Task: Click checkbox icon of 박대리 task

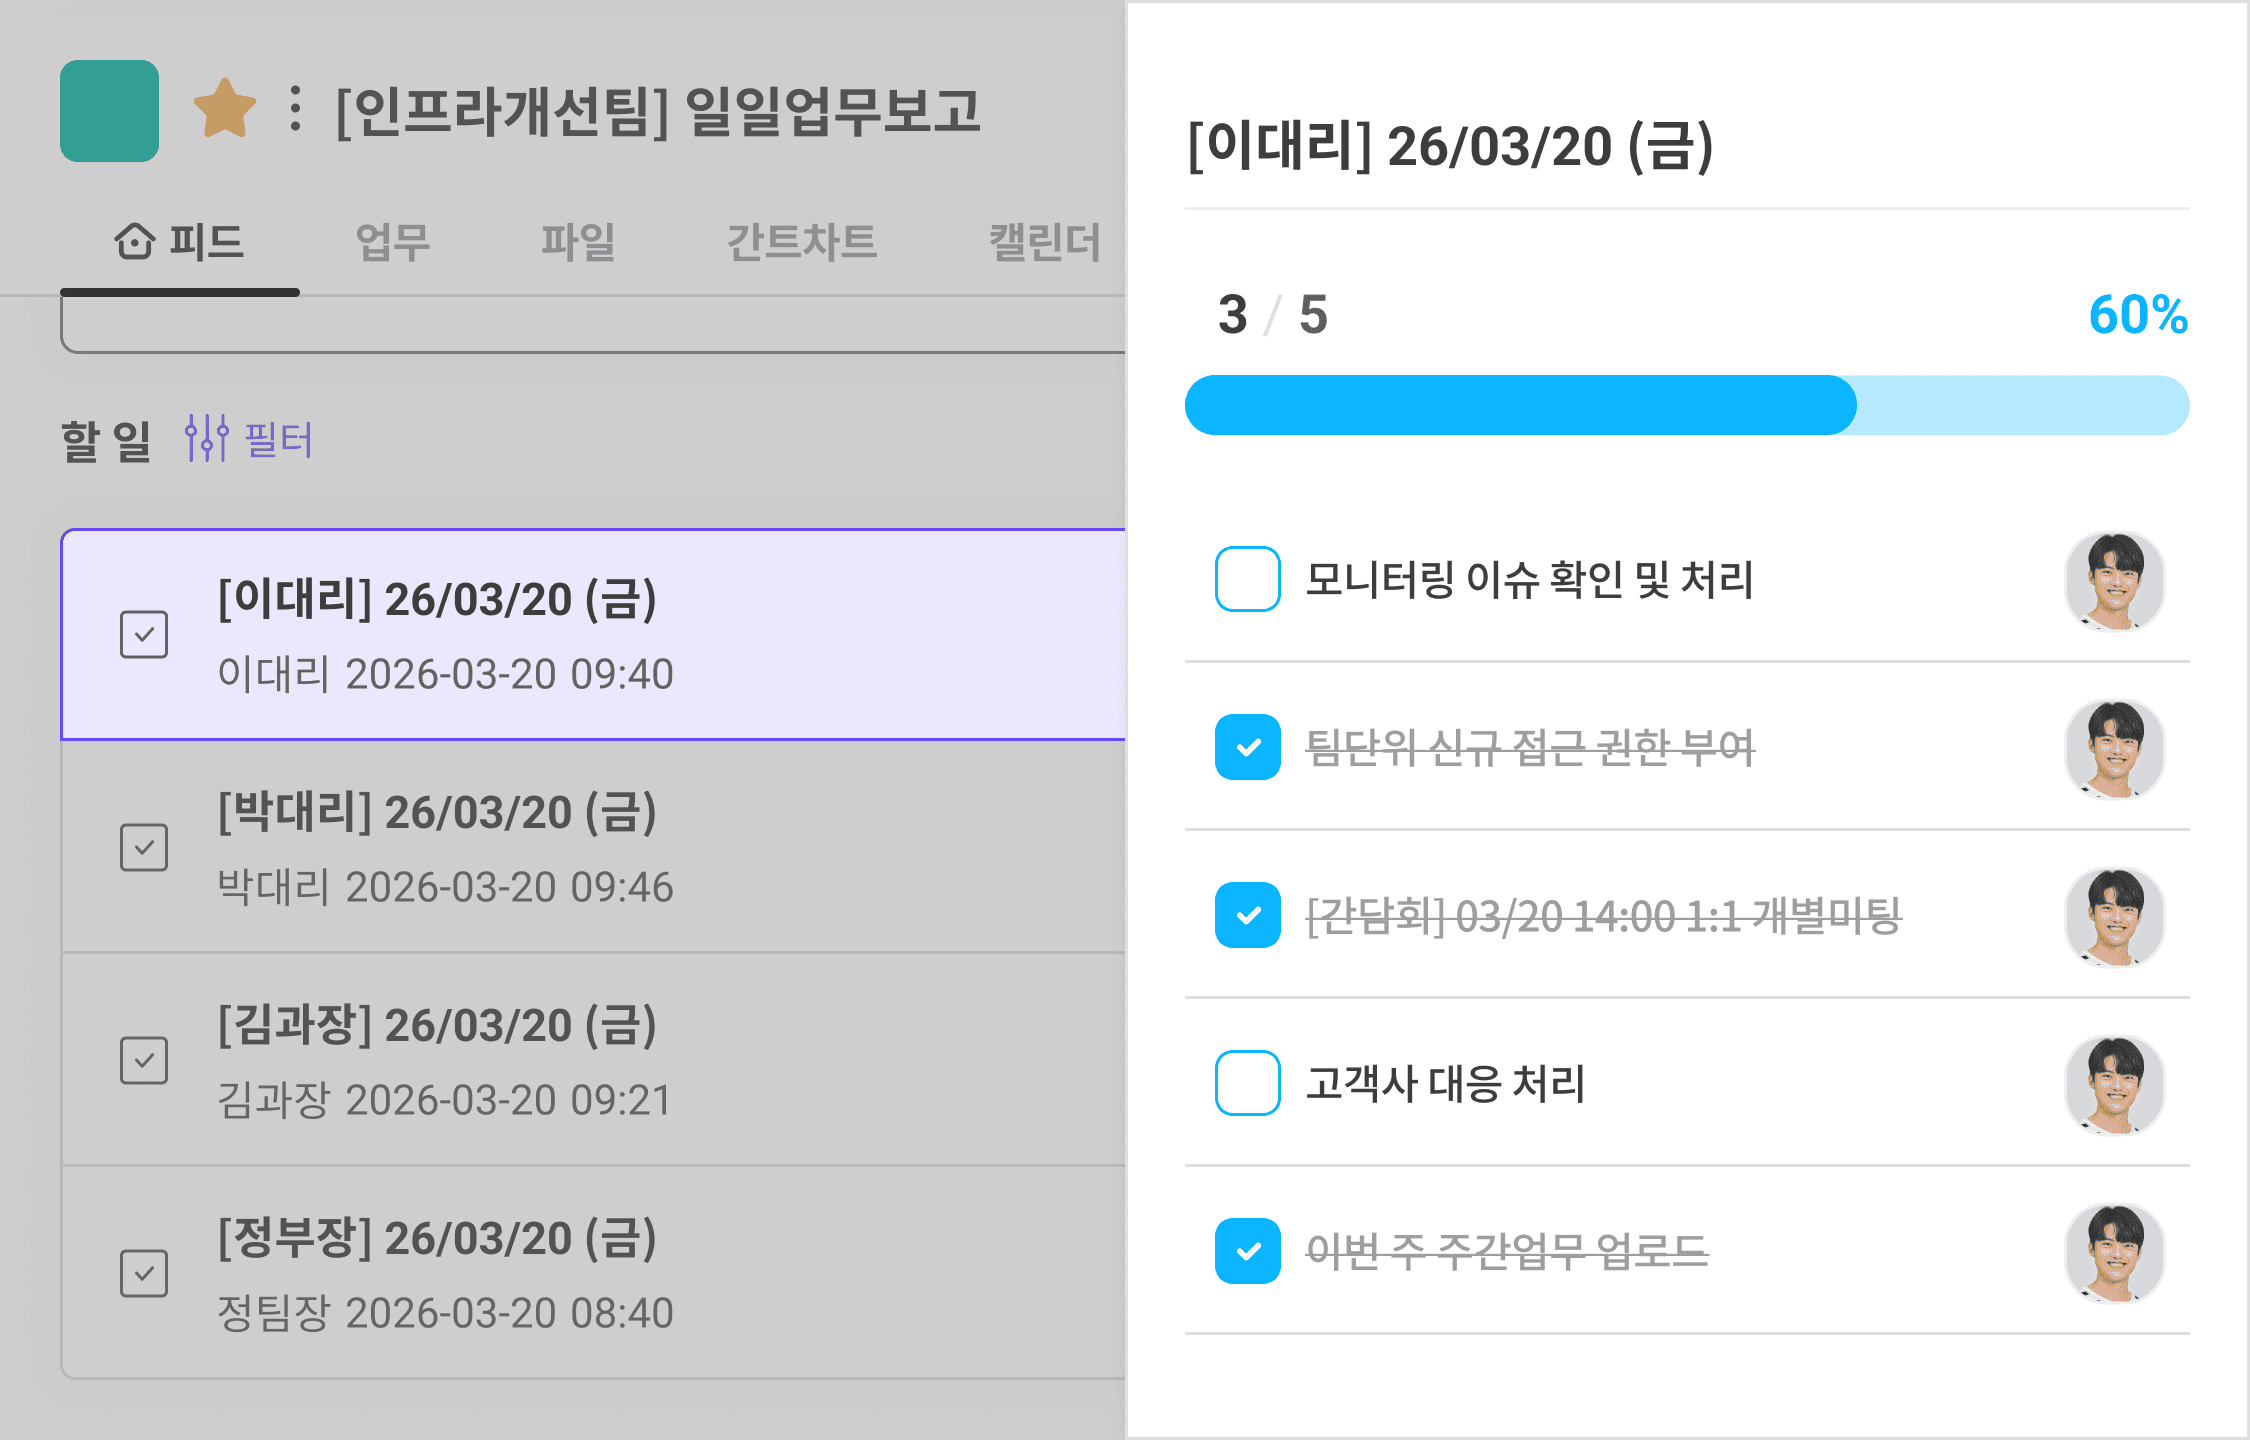Action: coord(144,848)
